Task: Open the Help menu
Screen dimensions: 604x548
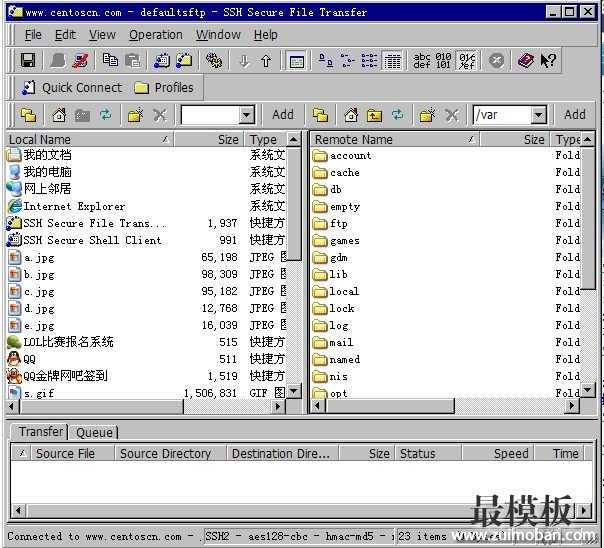Action: [x=265, y=35]
